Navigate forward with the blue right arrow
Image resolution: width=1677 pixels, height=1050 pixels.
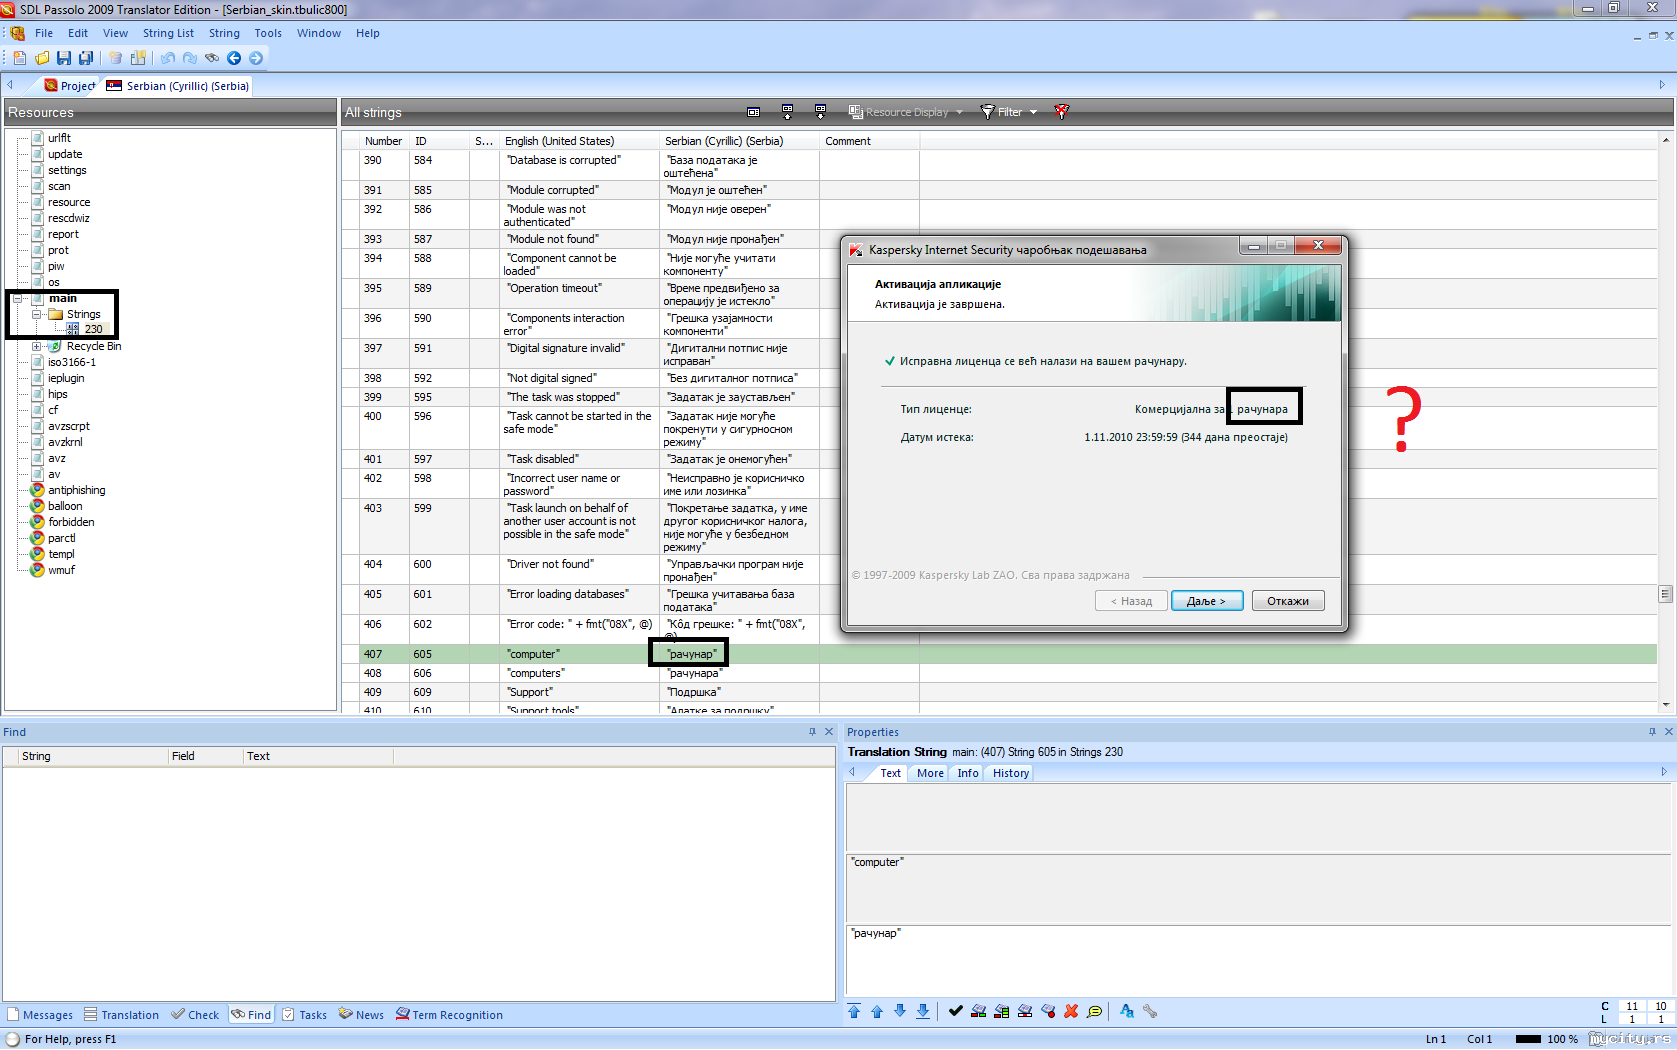[256, 58]
